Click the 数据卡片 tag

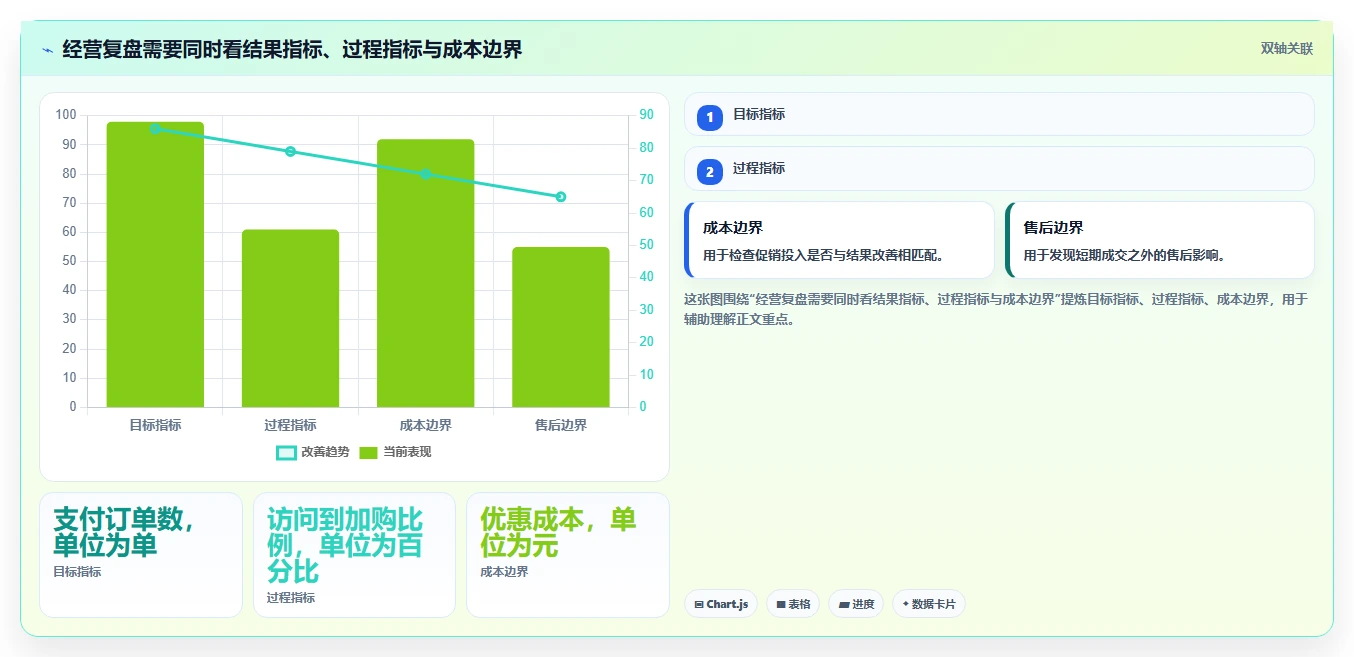(929, 604)
